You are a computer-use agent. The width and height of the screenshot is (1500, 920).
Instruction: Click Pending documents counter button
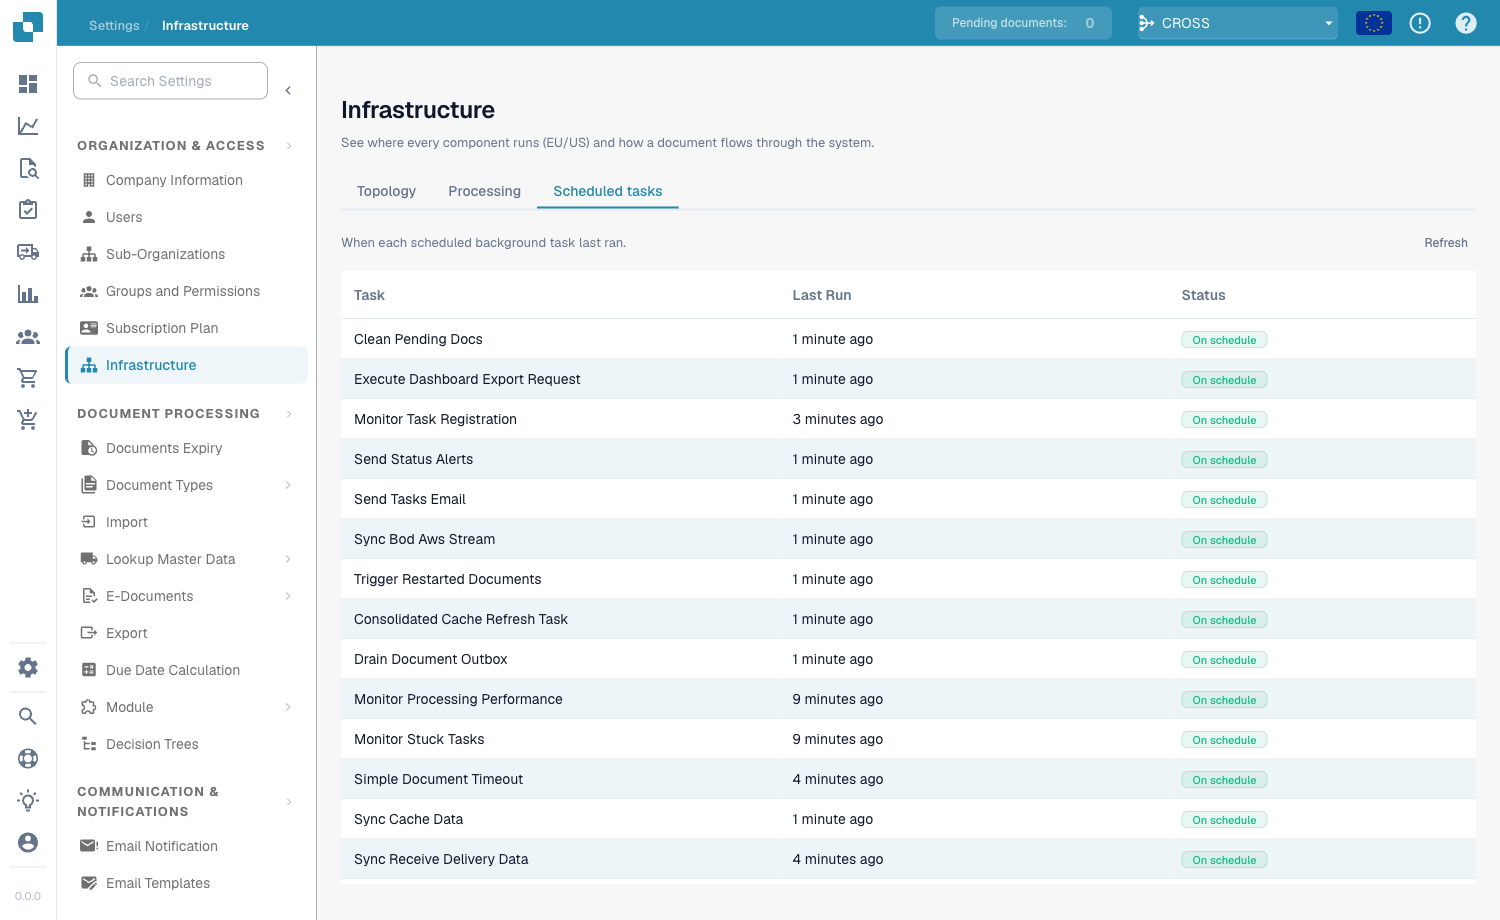click(x=1023, y=23)
